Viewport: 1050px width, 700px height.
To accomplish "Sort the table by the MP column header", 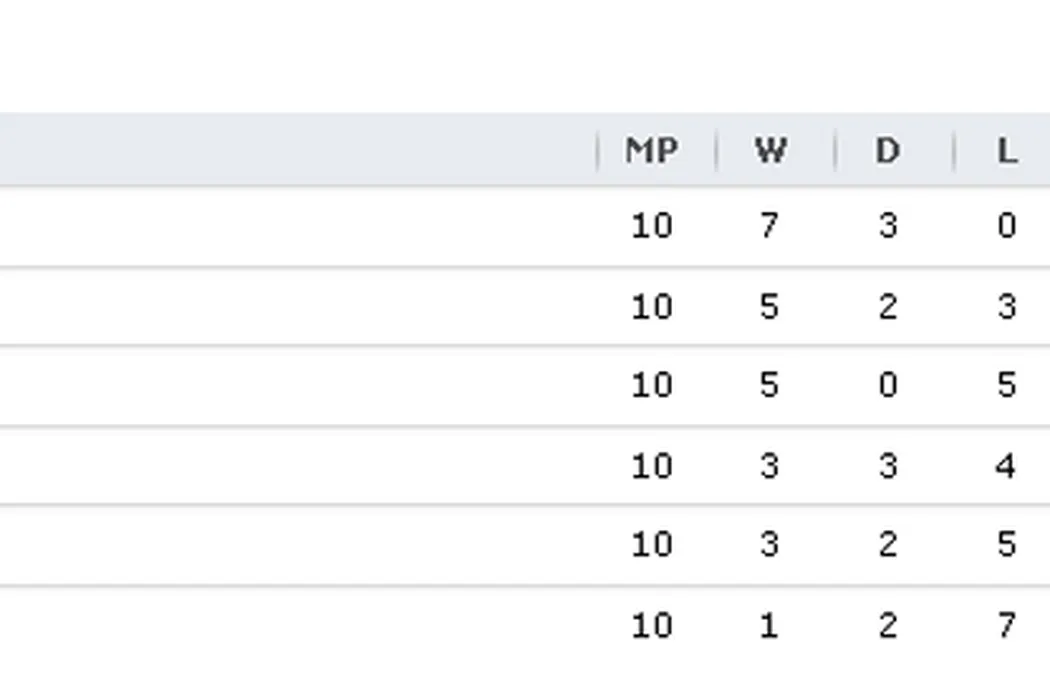I will [652, 151].
